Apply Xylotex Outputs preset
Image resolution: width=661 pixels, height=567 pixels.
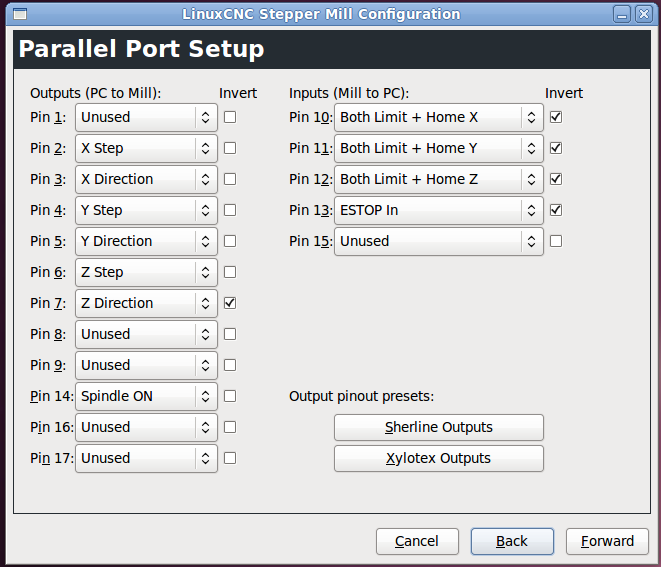click(x=439, y=458)
